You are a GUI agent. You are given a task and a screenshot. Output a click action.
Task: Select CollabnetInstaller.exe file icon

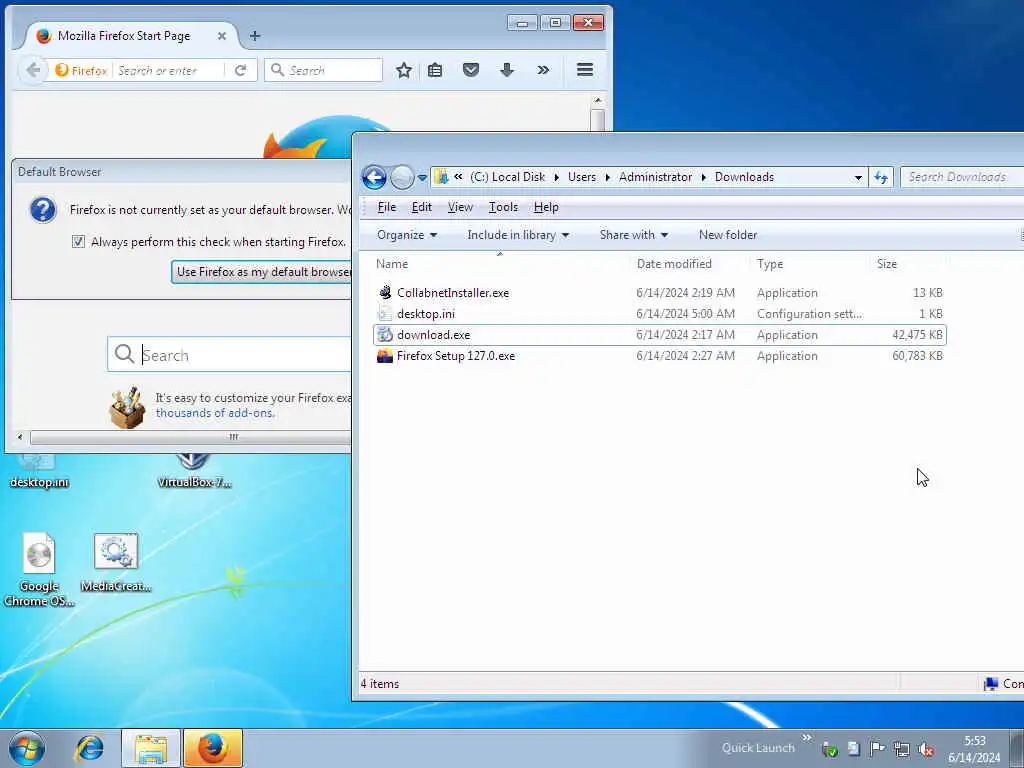(x=385, y=293)
